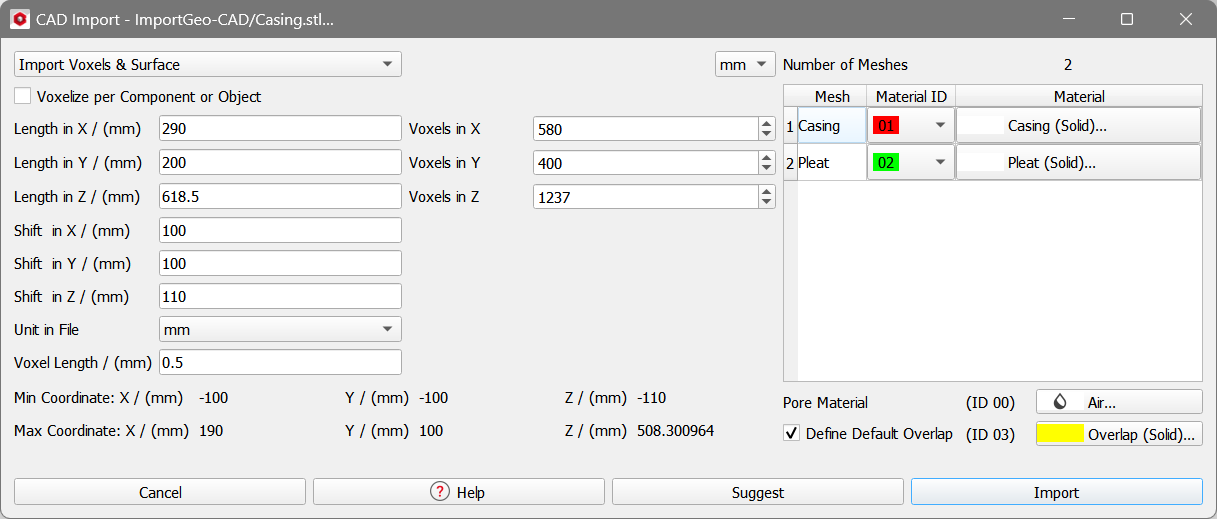Click Max Coordinate Z value 508.300964
This screenshot has width=1217, height=519.
(x=675, y=431)
